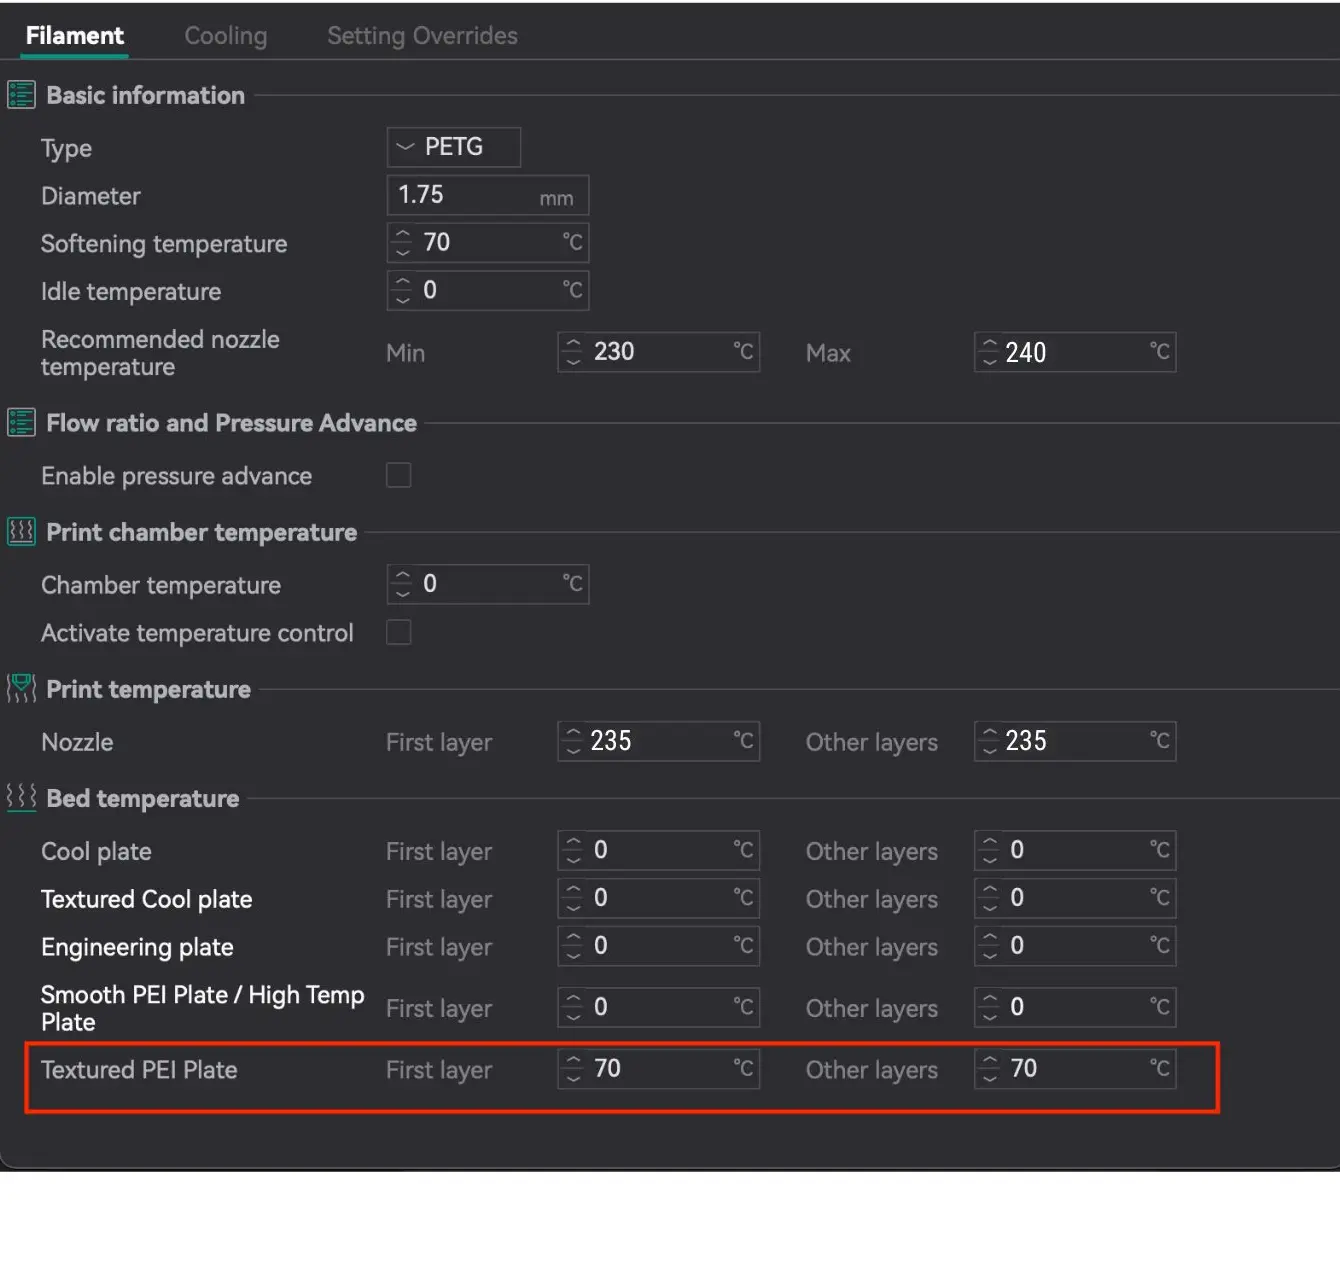Click the Basic information section icon
Image resolution: width=1340 pixels, height=1286 pixels.
point(21,95)
